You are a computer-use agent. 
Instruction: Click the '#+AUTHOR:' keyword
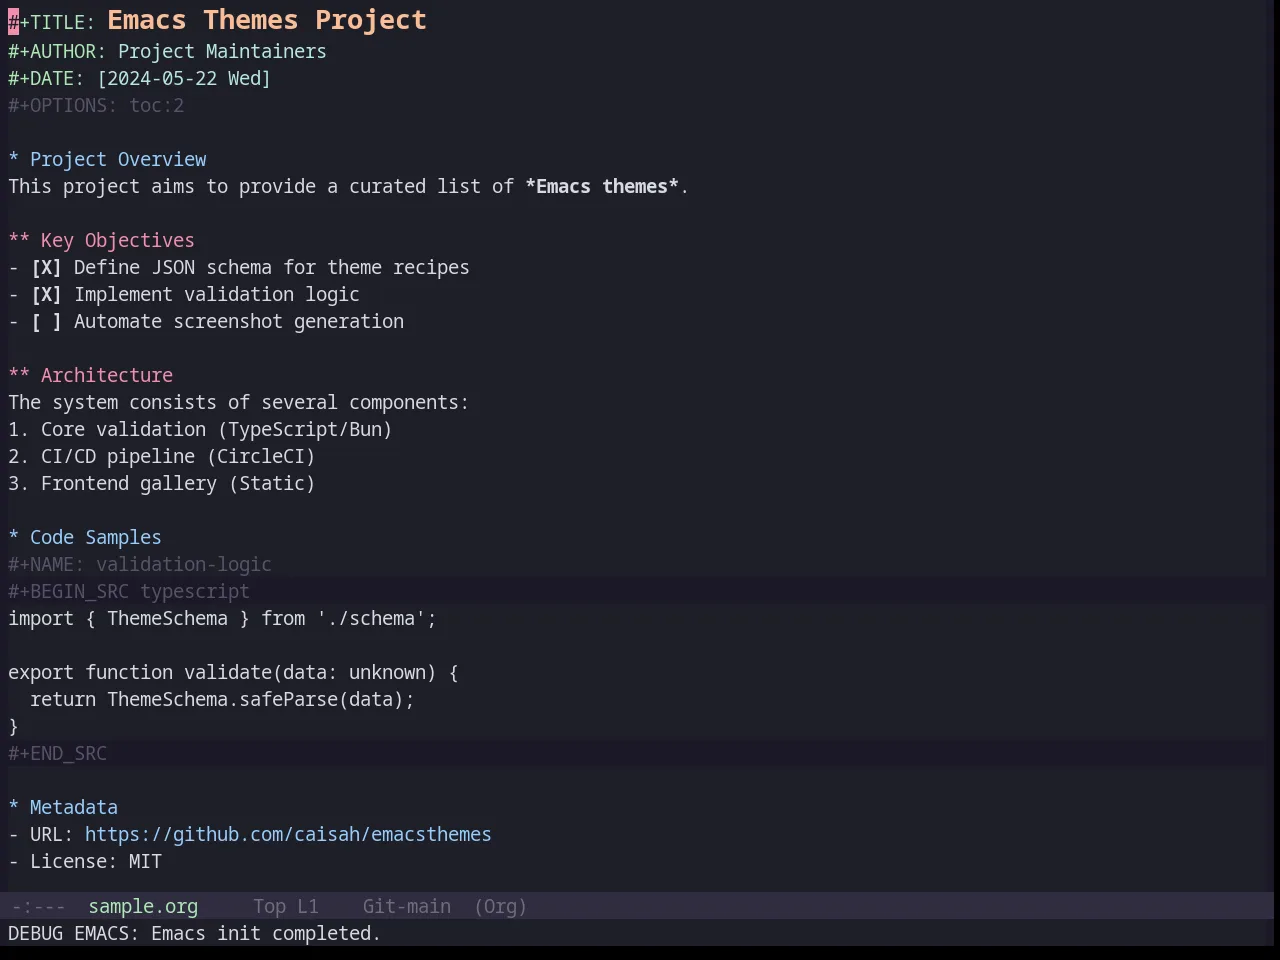(57, 51)
